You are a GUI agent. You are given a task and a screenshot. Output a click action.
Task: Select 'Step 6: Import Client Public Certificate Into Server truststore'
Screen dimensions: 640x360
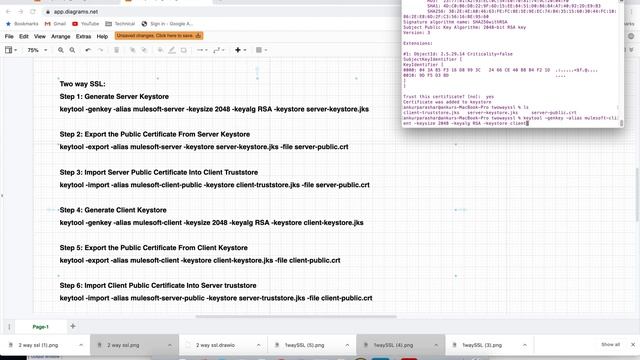158,286
